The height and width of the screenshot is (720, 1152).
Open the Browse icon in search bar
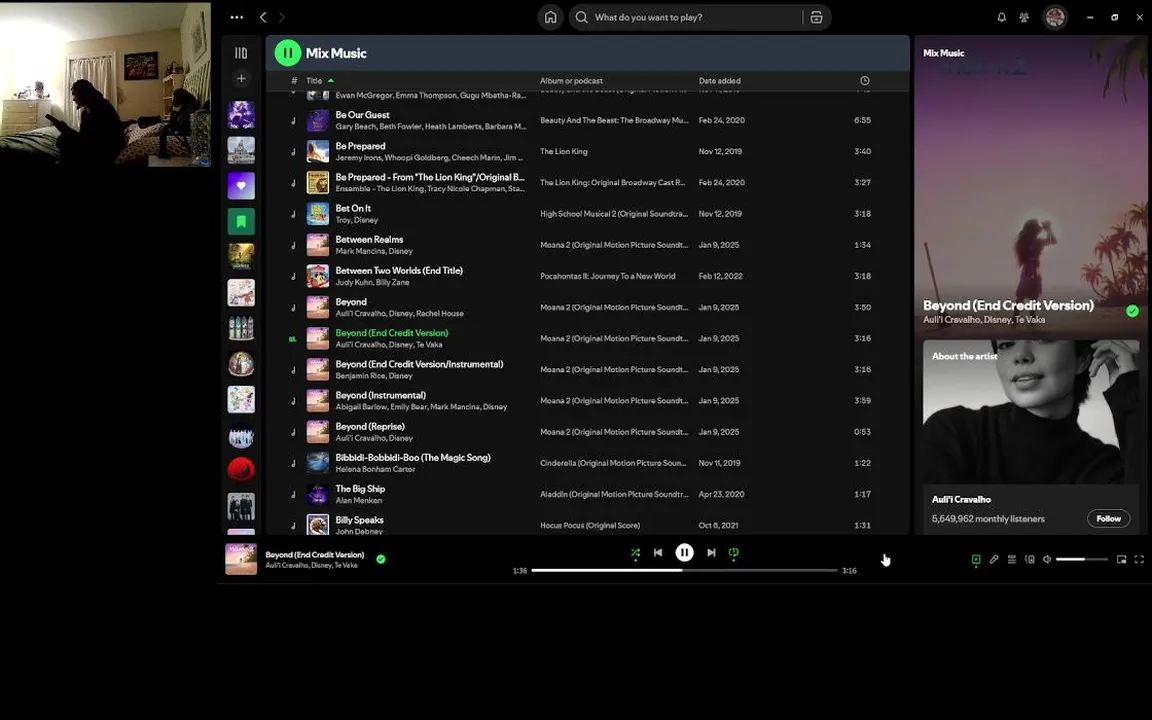tap(816, 17)
